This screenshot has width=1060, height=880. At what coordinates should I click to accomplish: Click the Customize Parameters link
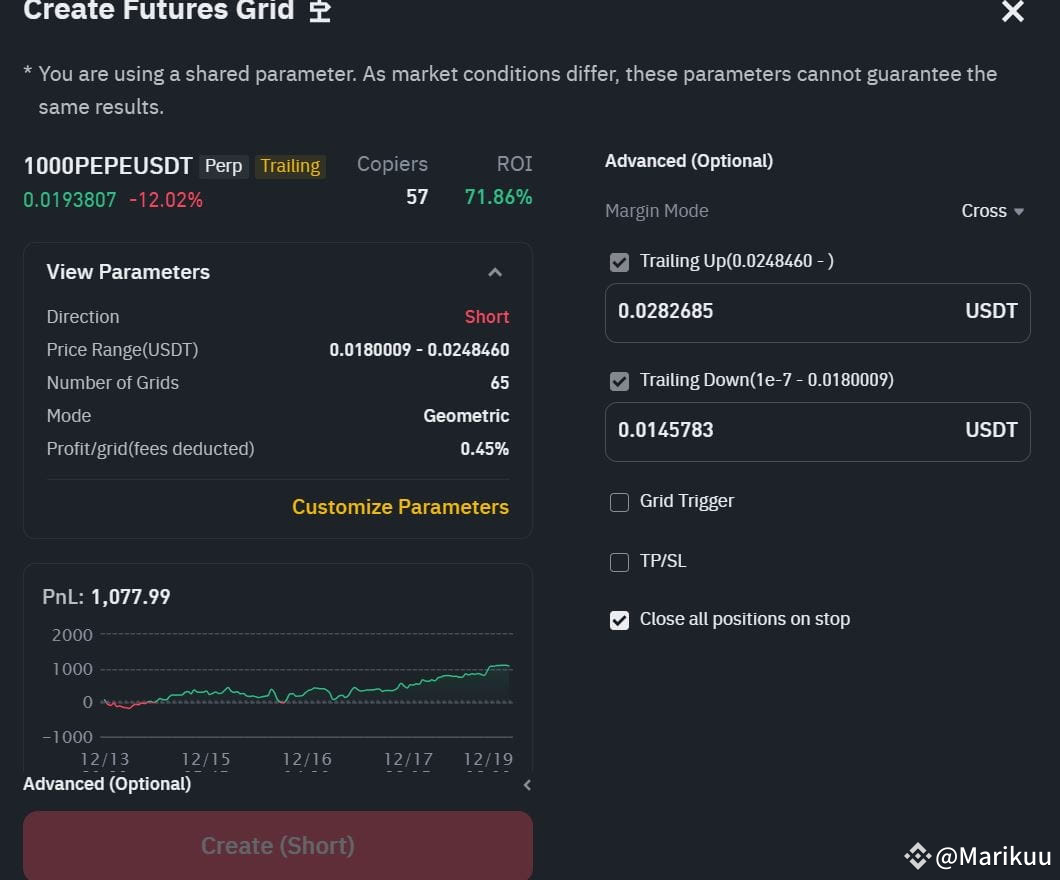click(x=400, y=507)
